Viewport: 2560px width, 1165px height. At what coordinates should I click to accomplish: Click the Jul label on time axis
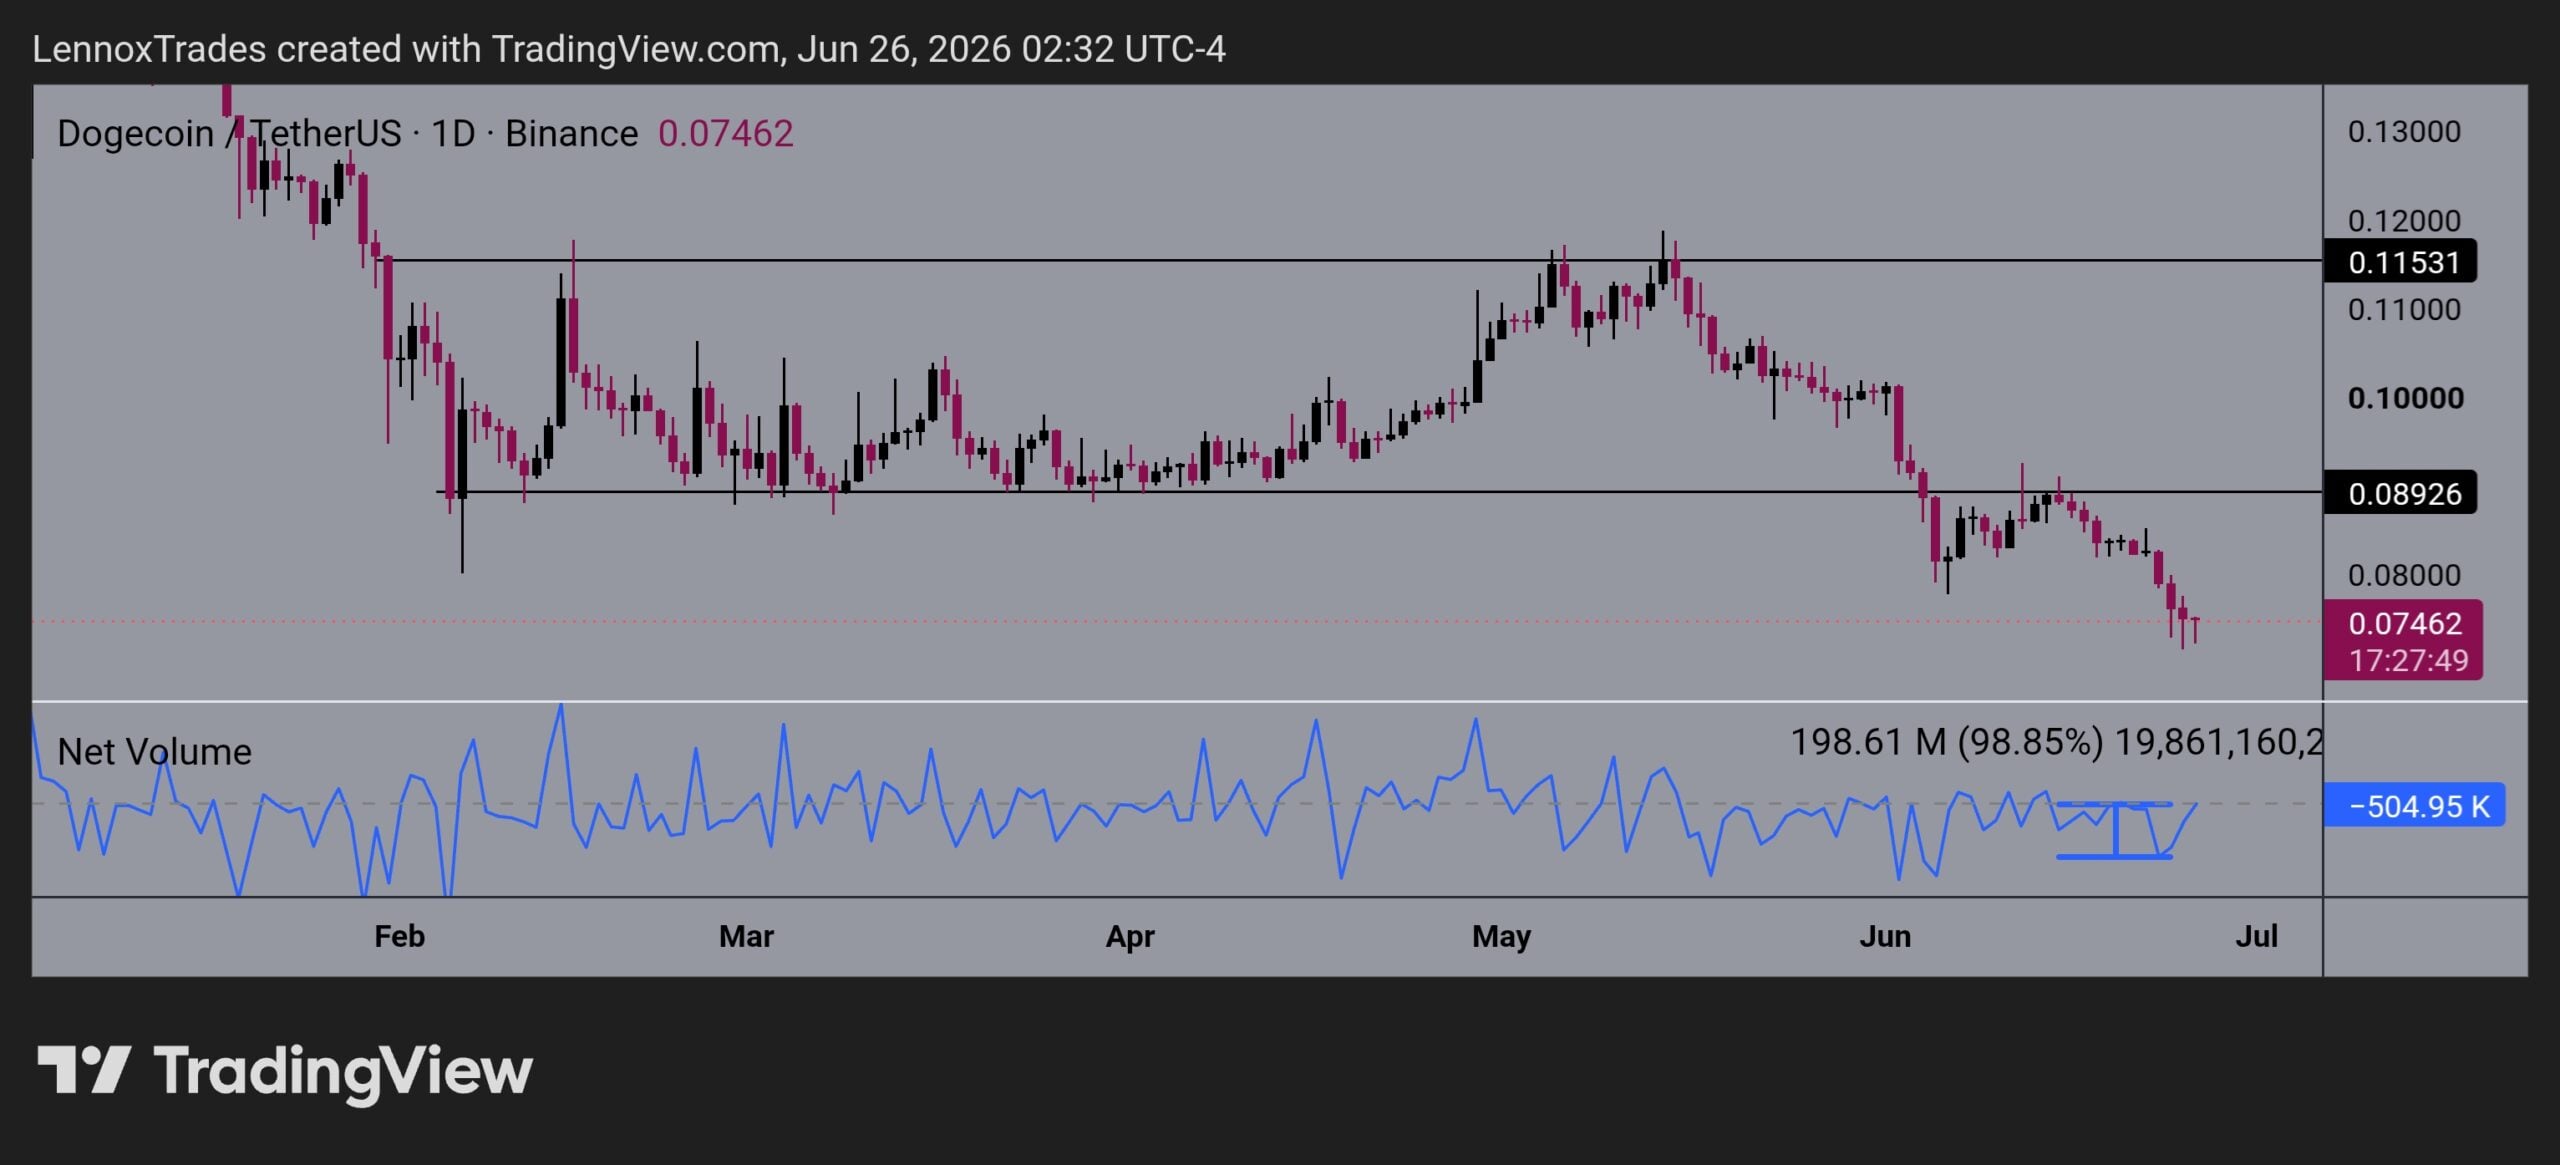pos(2256,936)
